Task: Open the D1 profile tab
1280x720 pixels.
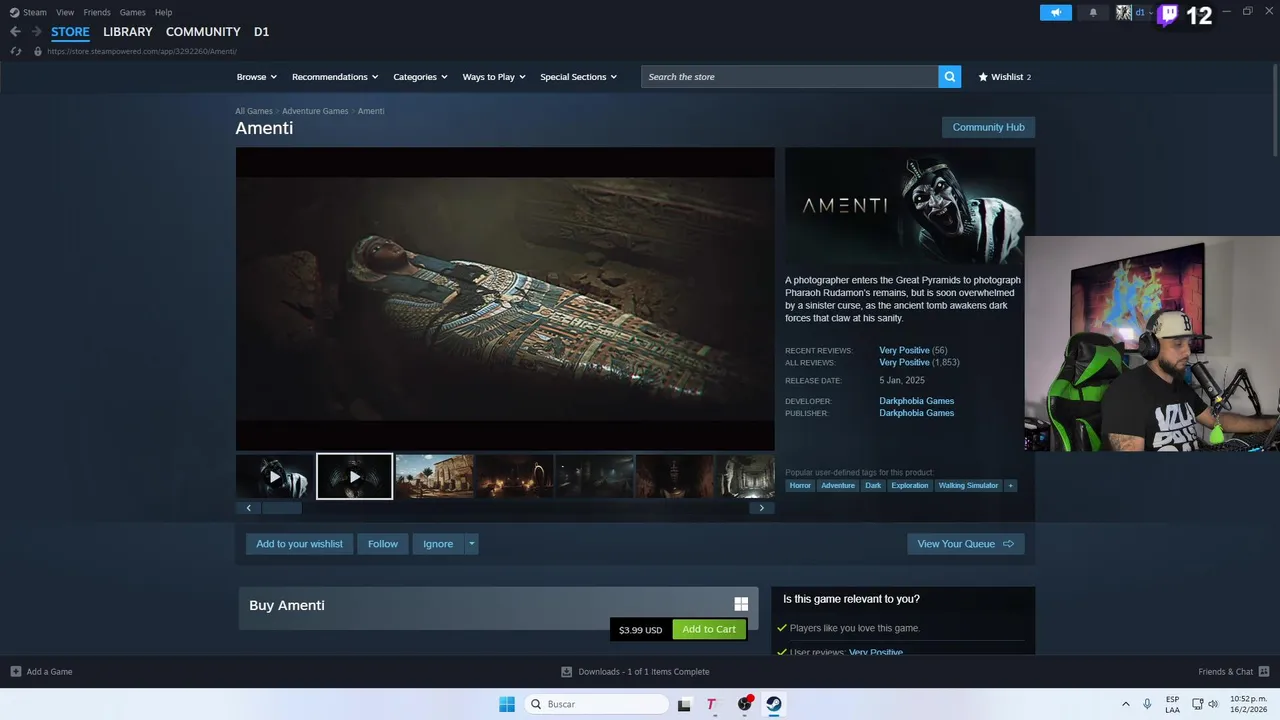Action: [x=261, y=32]
